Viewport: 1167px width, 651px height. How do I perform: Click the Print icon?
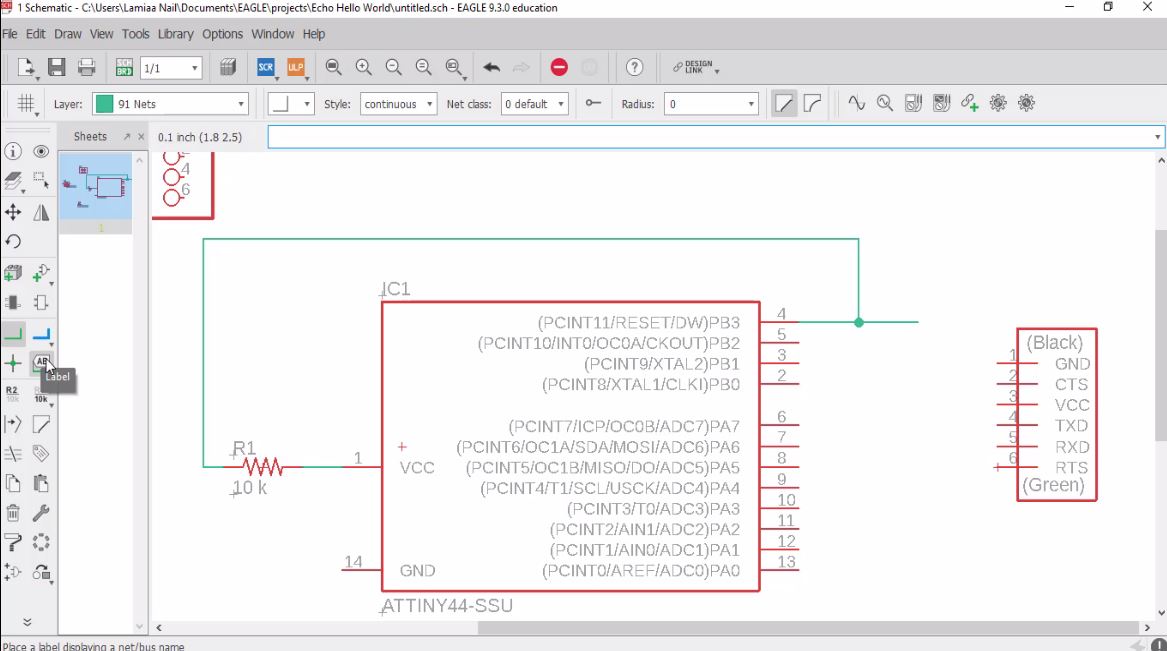(x=86, y=67)
